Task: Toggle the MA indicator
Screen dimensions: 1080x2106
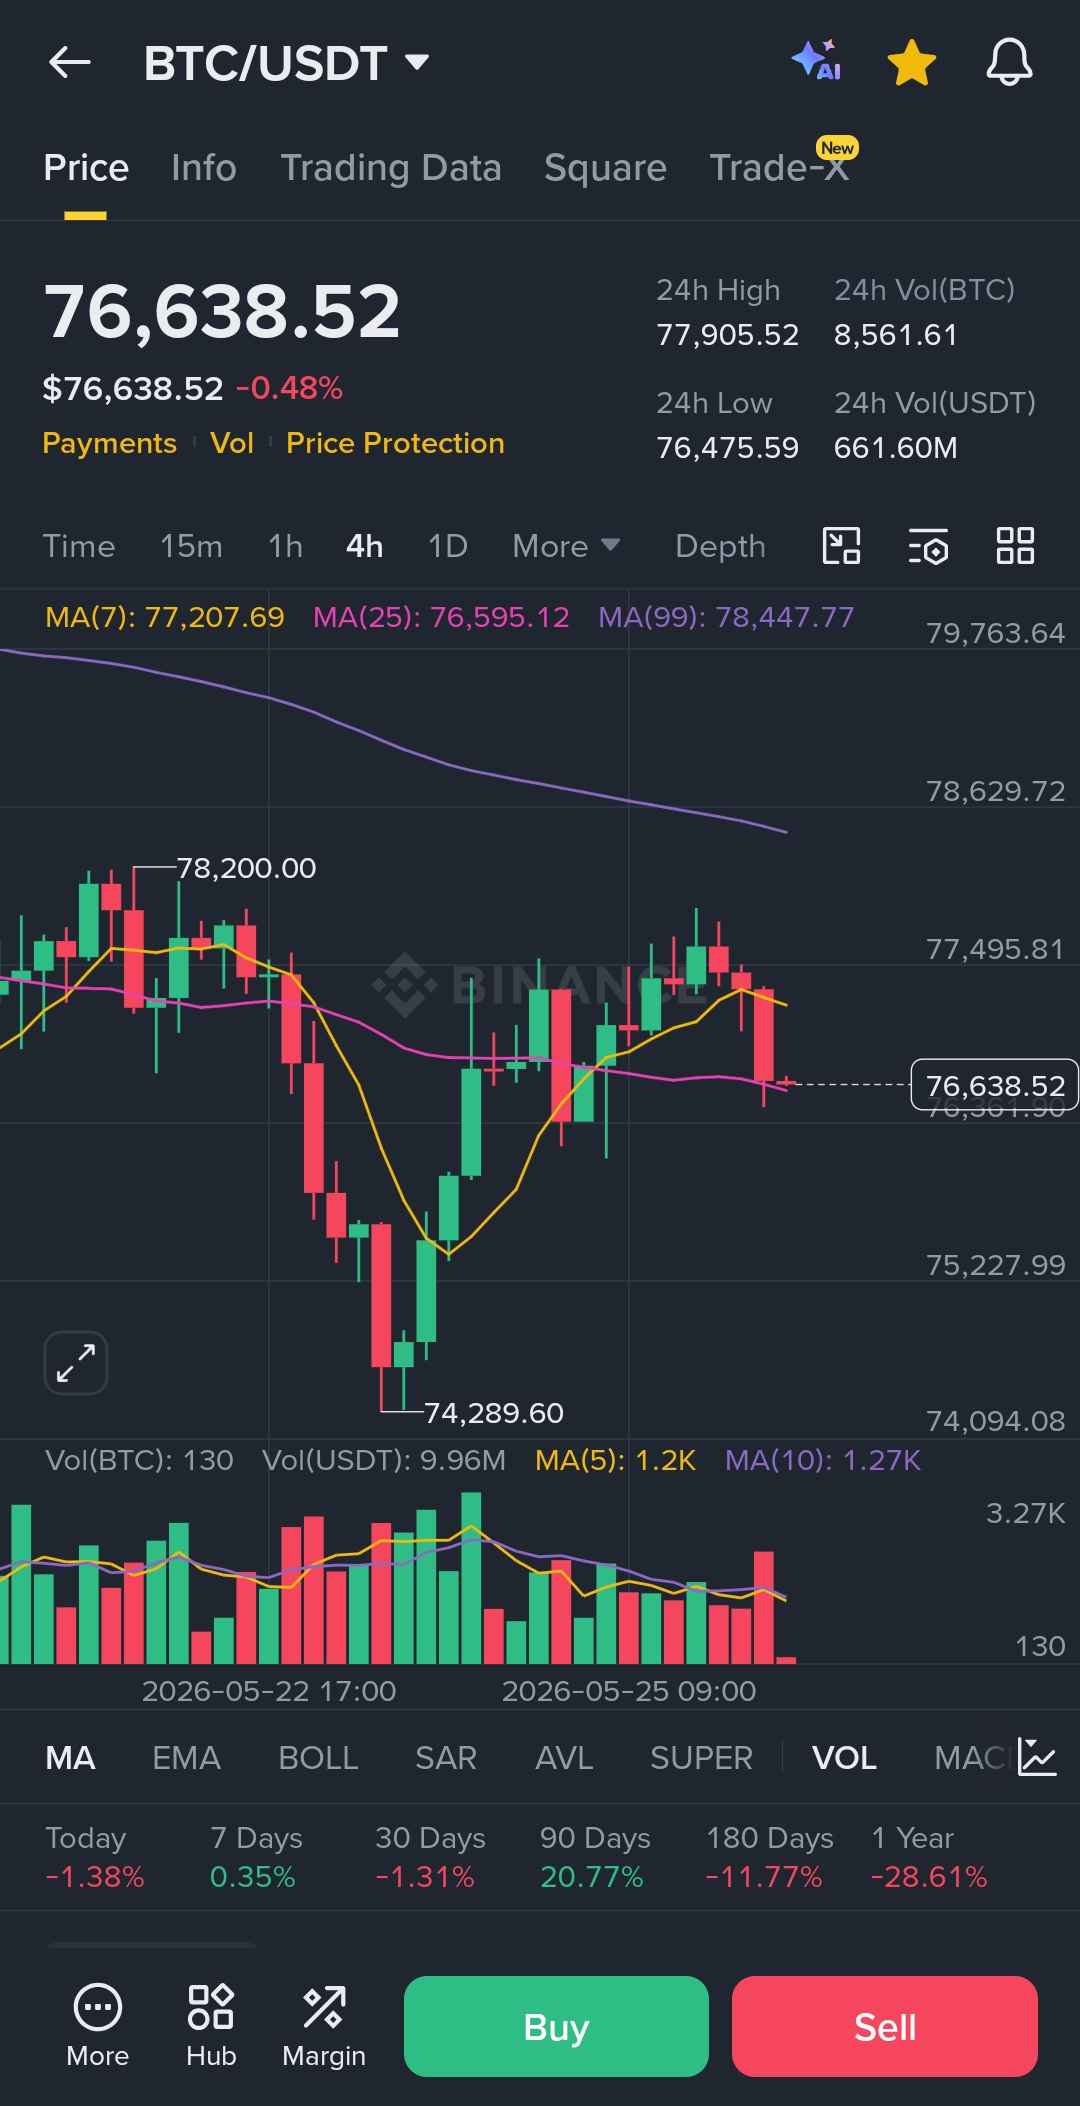Action: (70, 1758)
